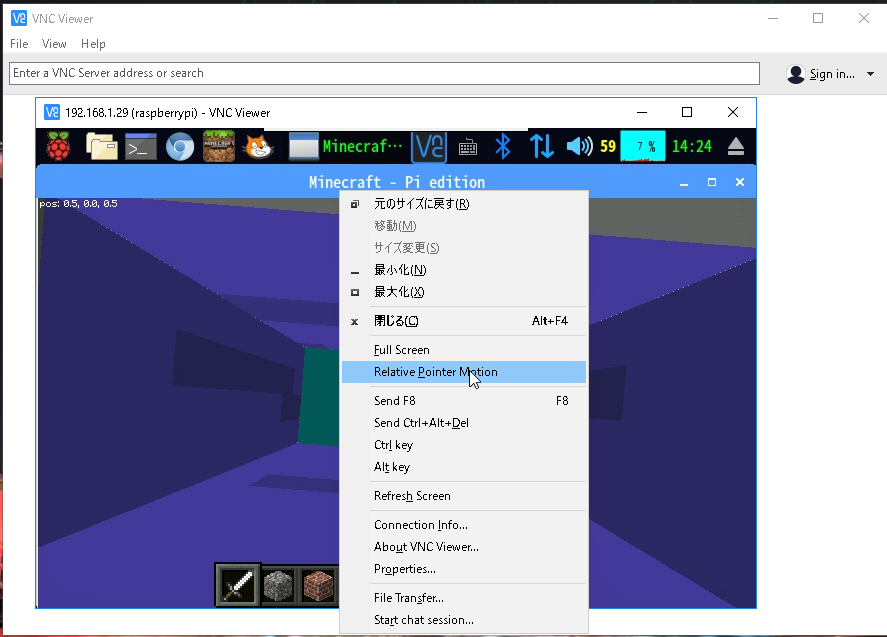Image resolution: width=887 pixels, height=637 pixels.
Task: Click the network up-down arrows icon
Action: pyautogui.click(x=541, y=147)
